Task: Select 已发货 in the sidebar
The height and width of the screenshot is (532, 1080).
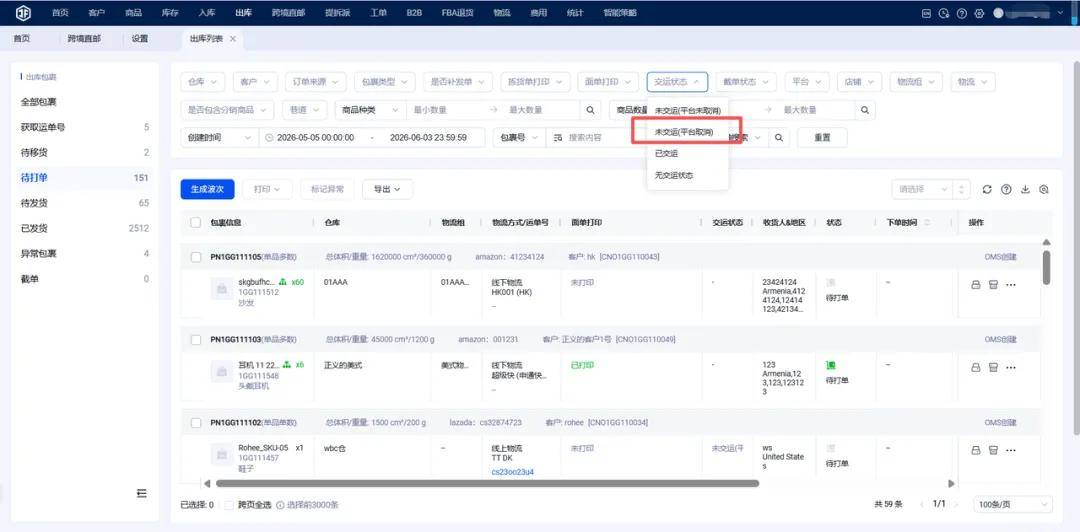Action: (85, 228)
